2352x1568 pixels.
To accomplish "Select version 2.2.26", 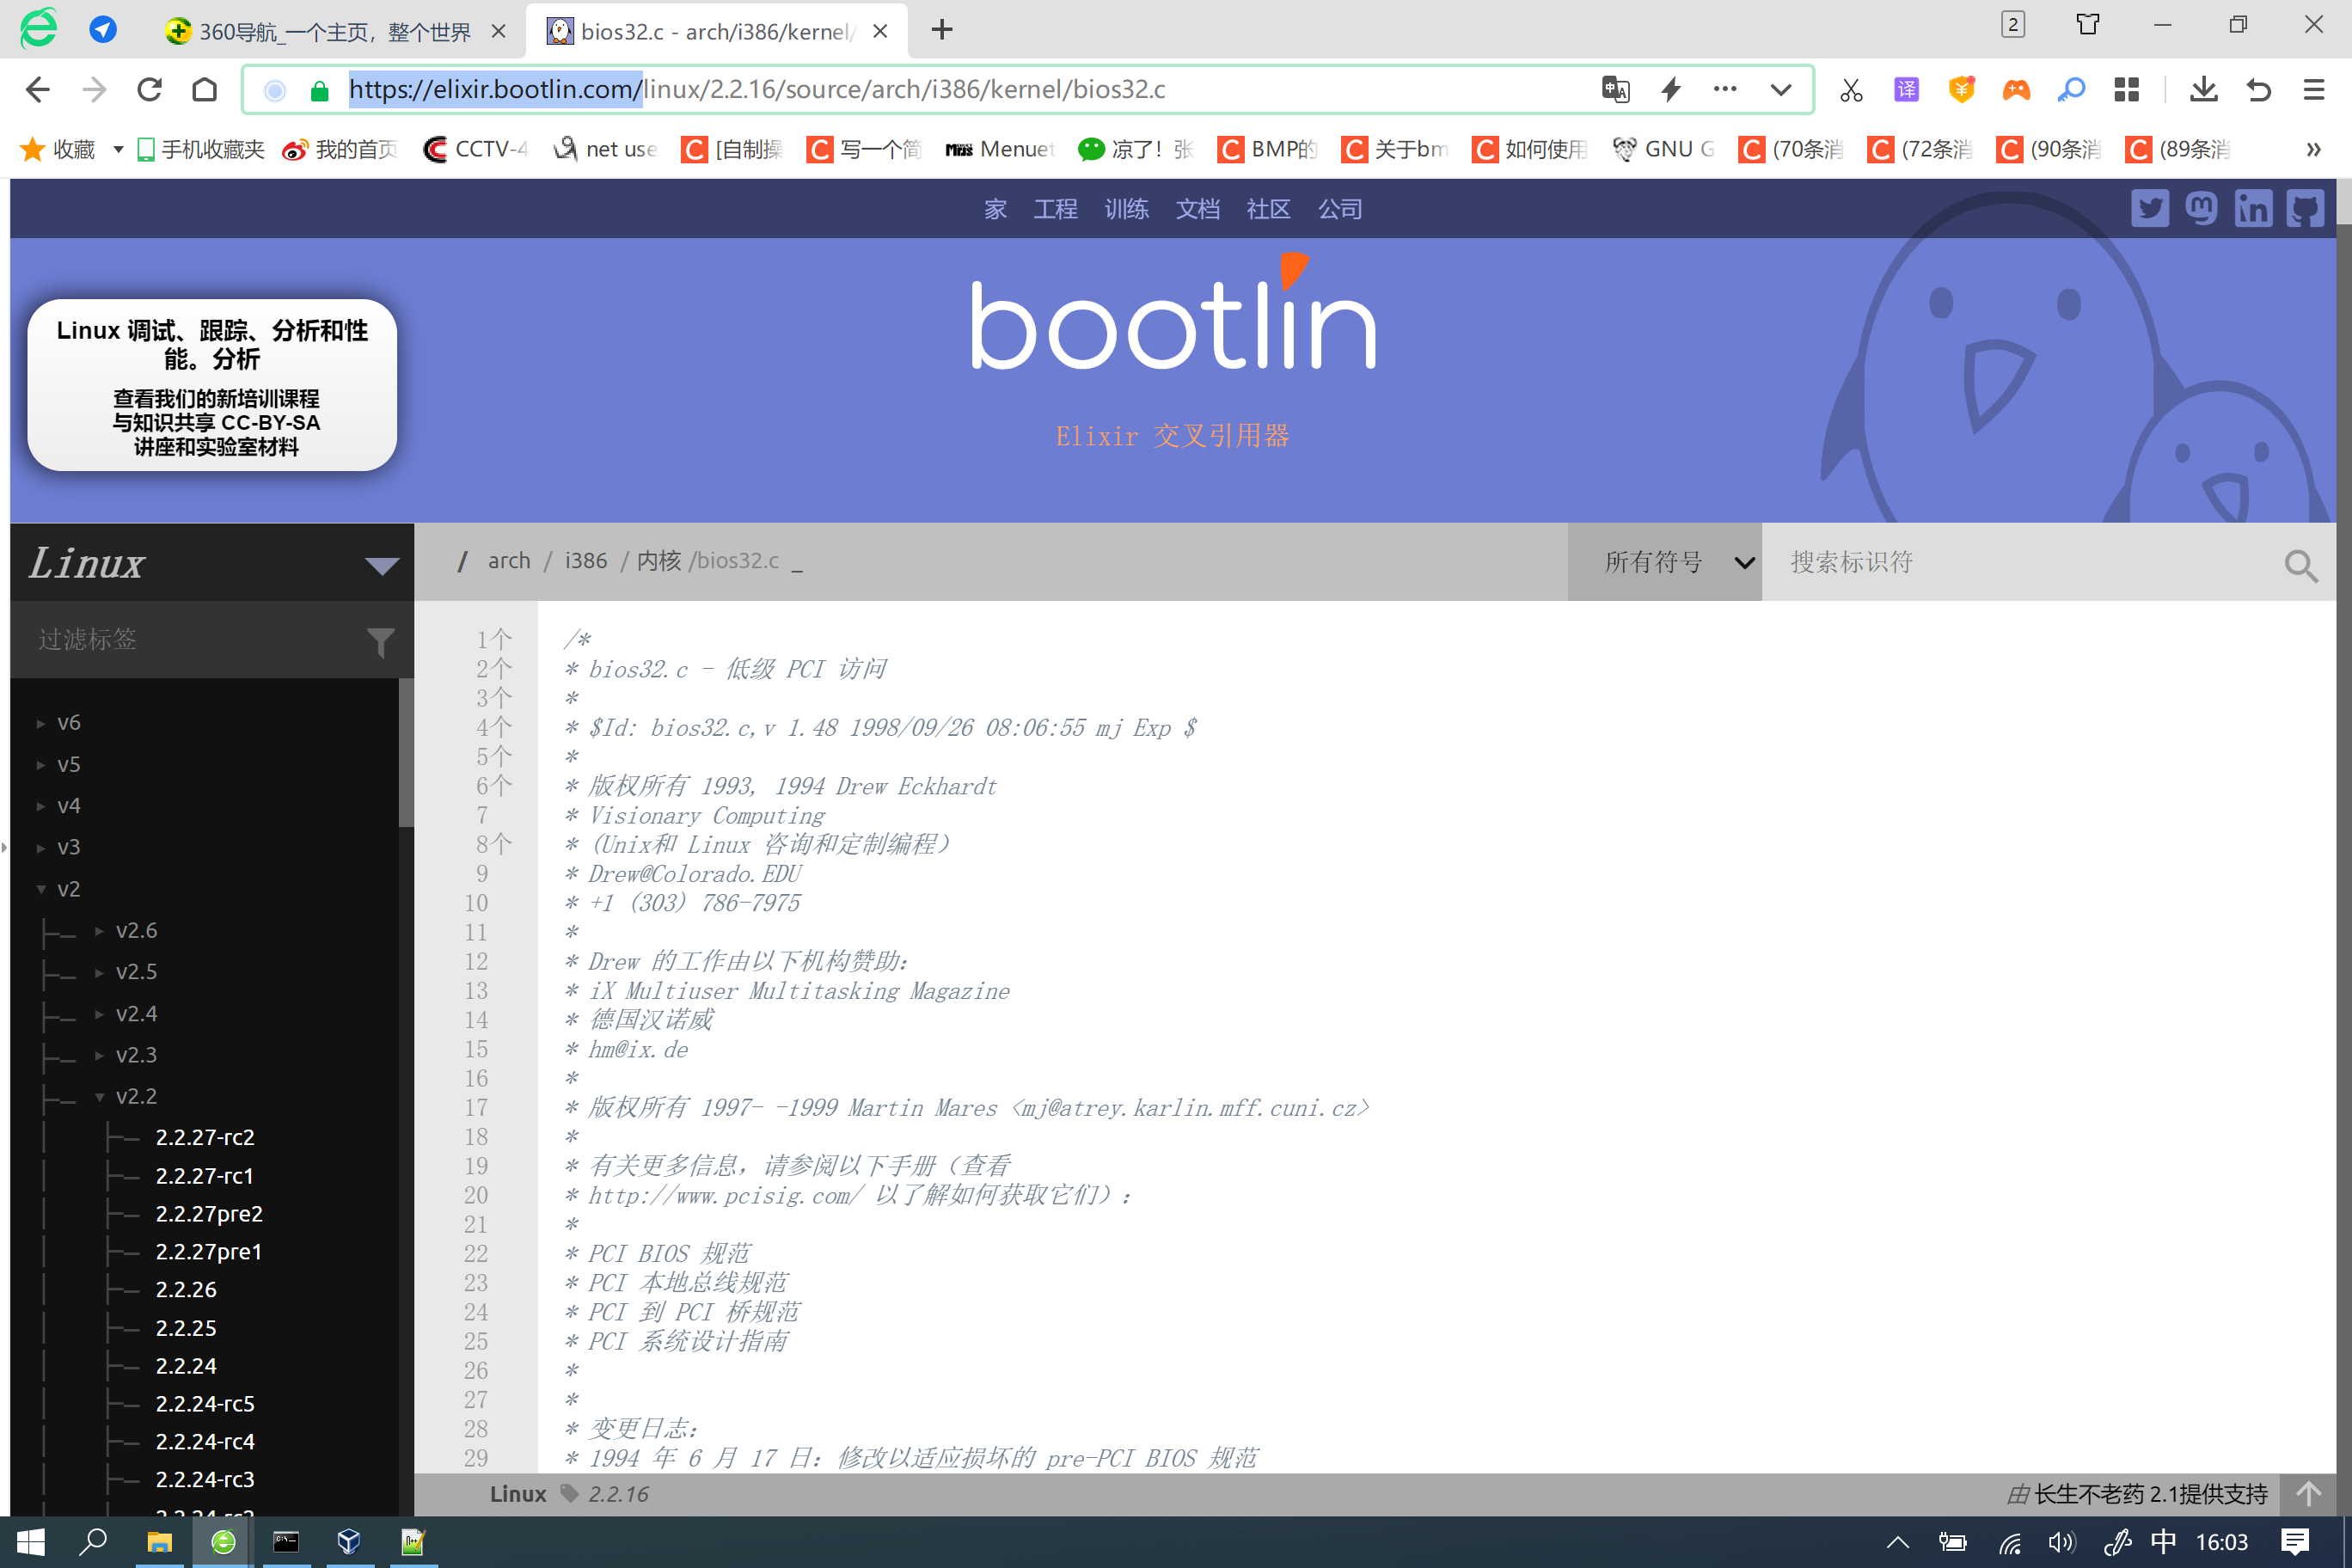I will [186, 1289].
